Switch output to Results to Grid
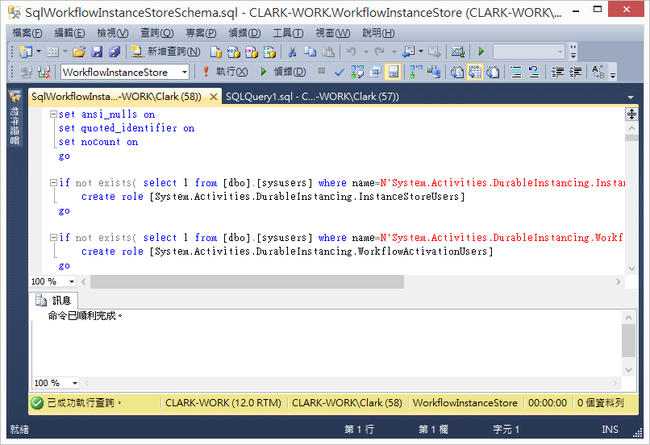Viewport: 650px width, 445px height. point(475,72)
